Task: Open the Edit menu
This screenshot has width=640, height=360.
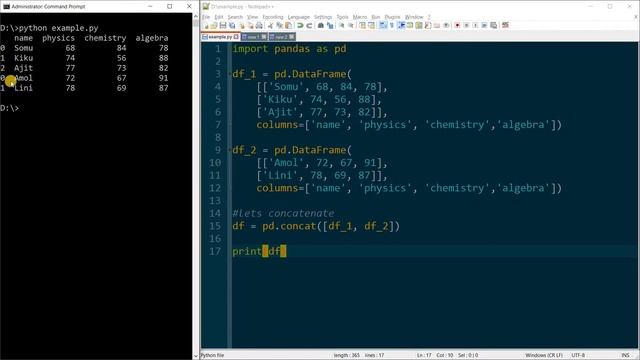Action: (219, 17)
